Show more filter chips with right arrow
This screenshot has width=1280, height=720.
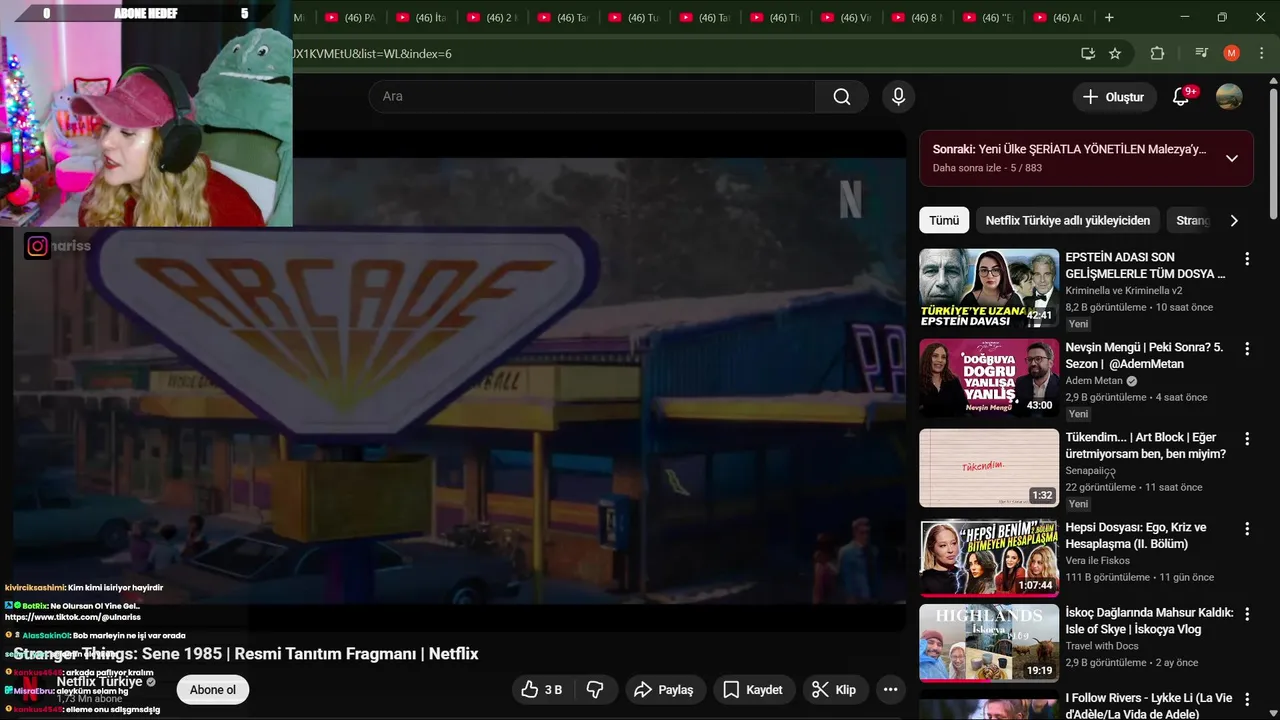[x=1234, y=221]
